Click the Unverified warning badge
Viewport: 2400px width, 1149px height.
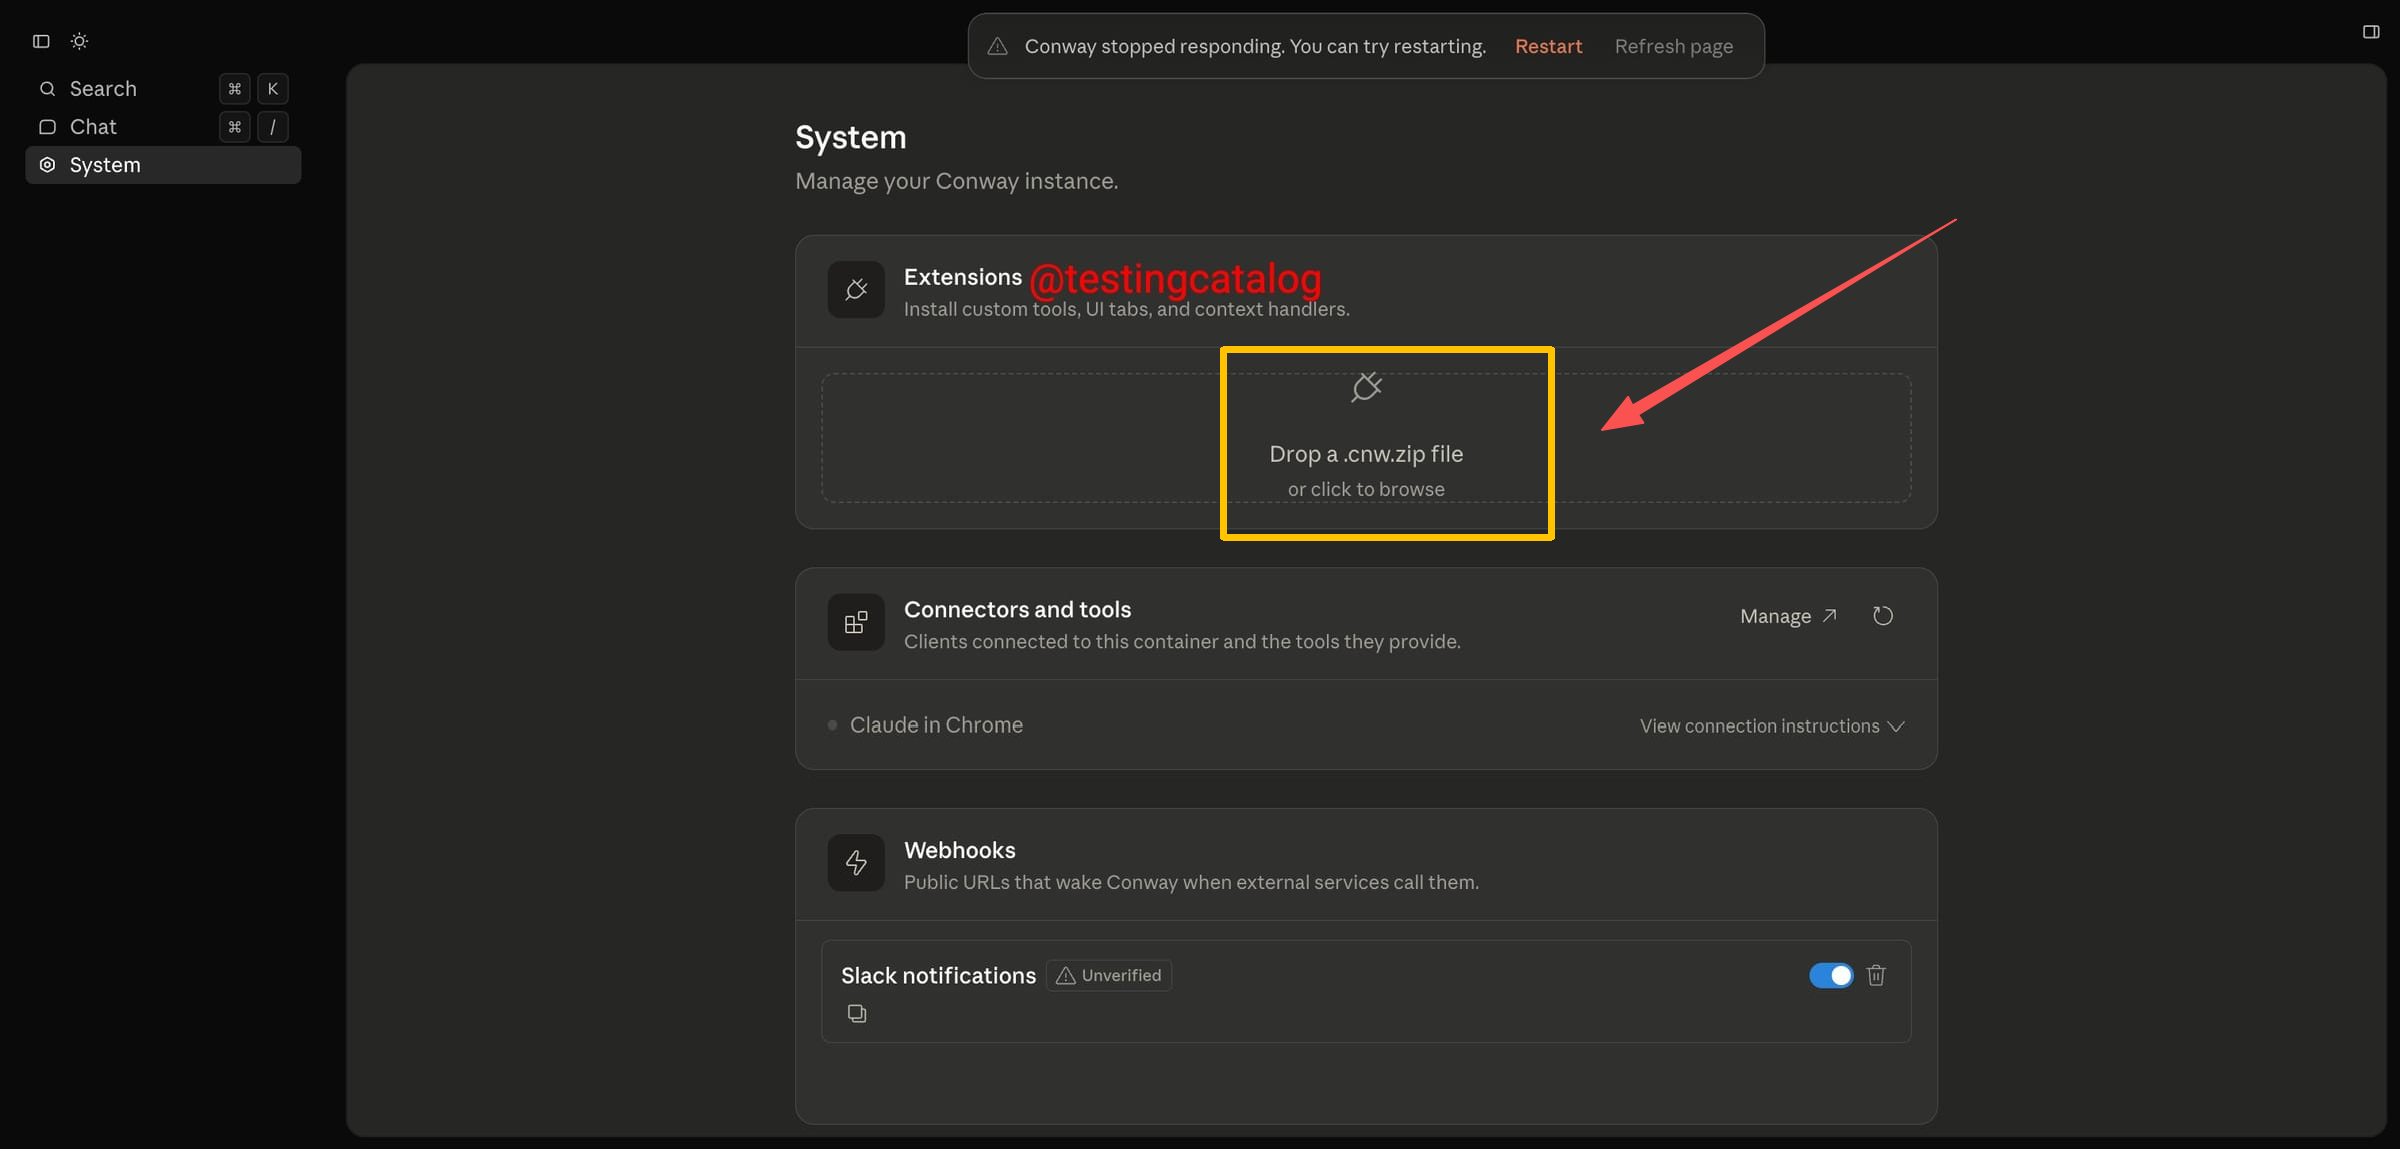tap(1109, 975)
